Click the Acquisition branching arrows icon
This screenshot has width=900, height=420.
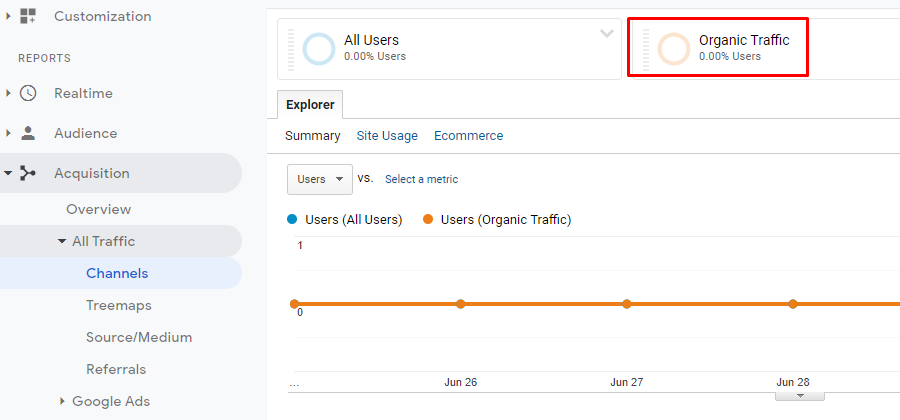28,173
